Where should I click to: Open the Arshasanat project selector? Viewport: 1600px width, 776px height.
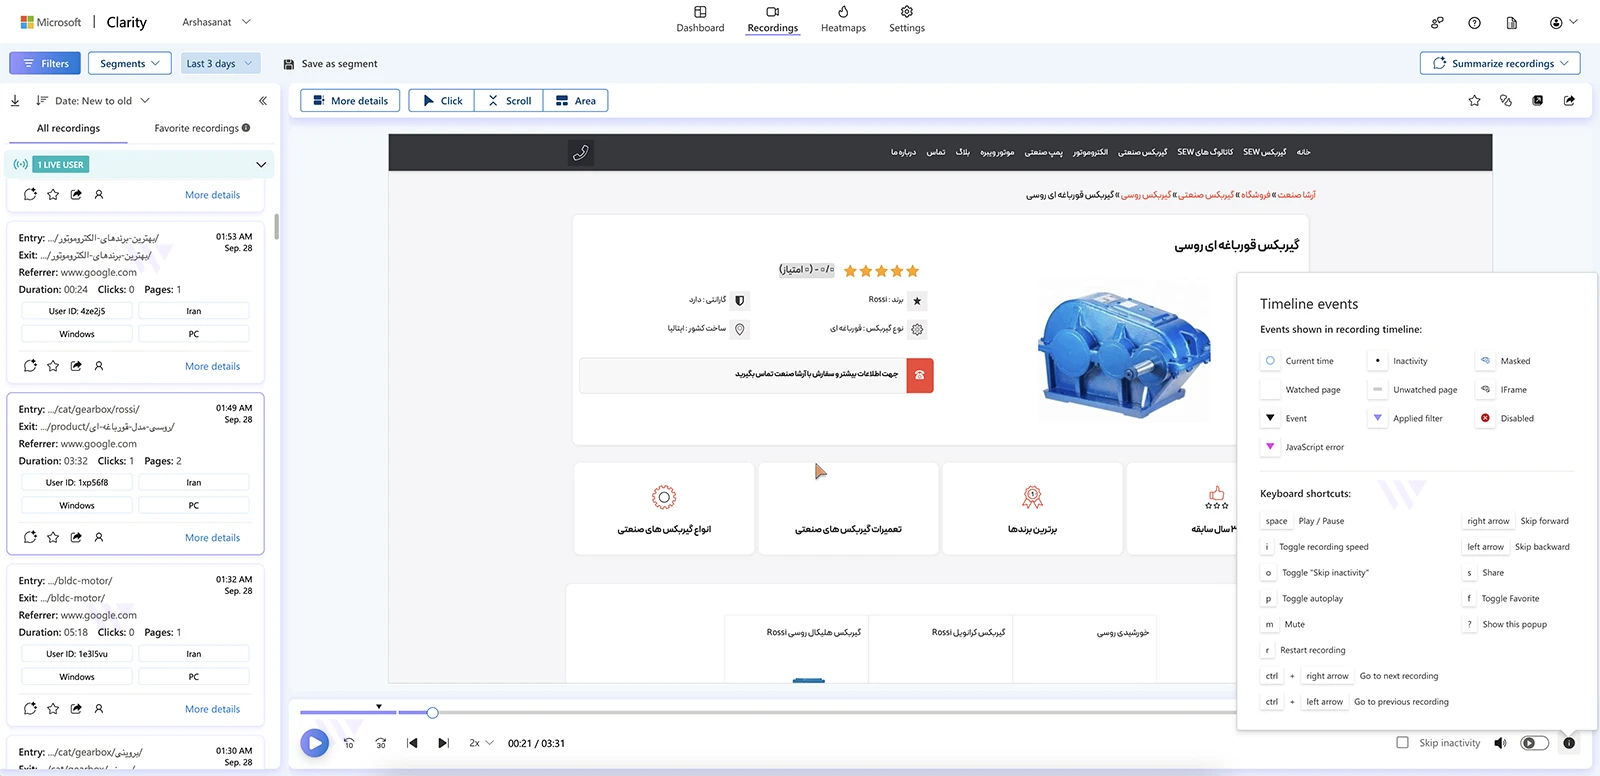216,22
